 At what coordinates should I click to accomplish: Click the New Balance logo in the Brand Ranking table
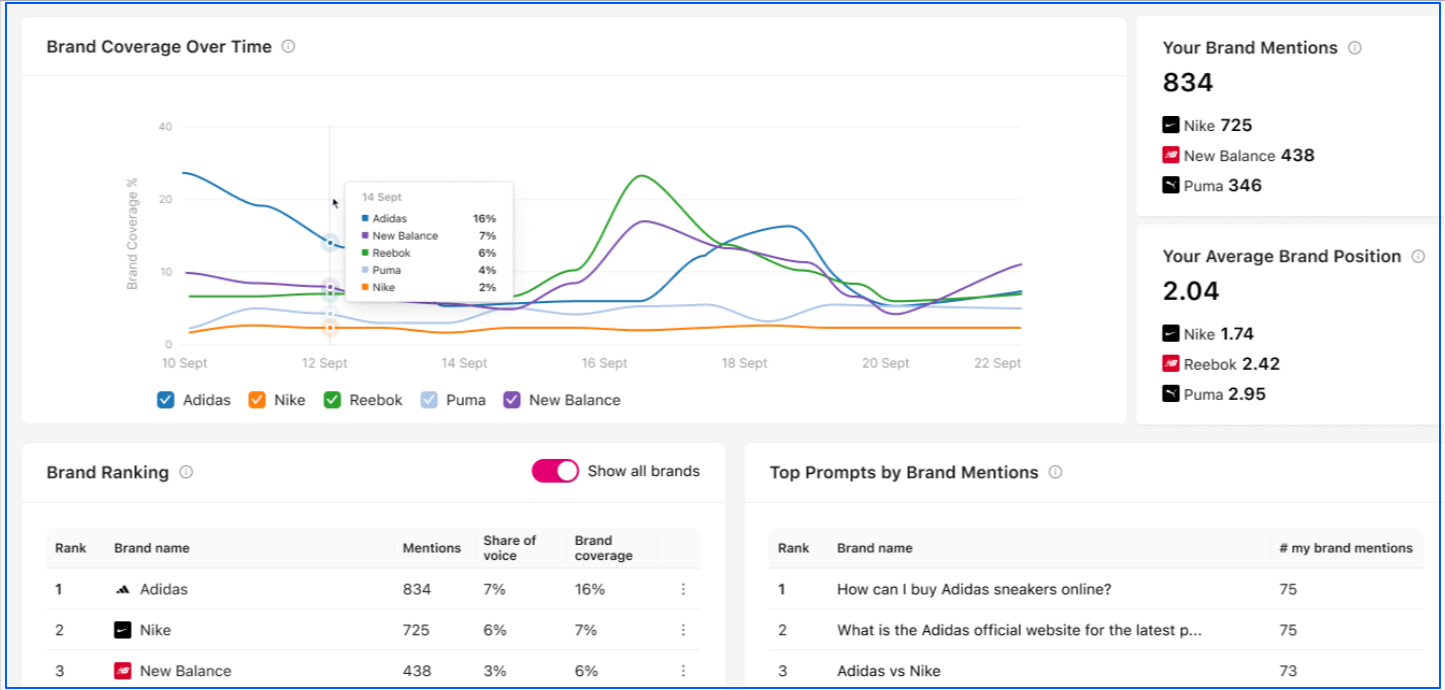(x=122, y=671)
